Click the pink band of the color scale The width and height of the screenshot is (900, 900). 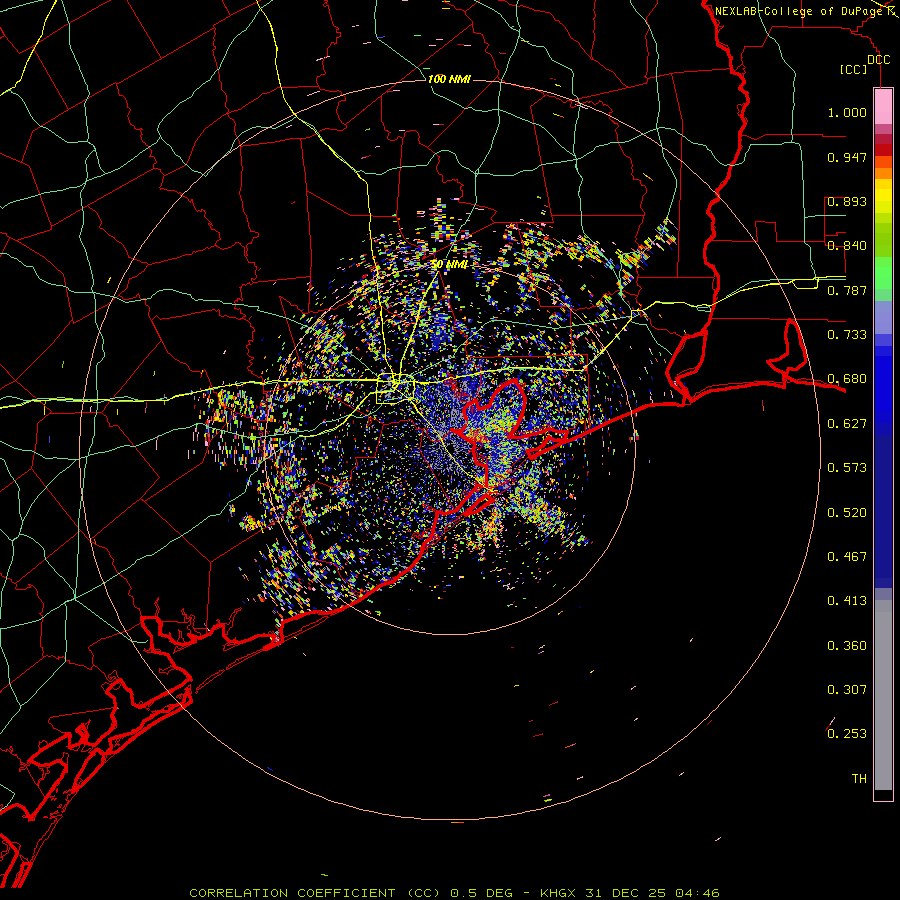coord(883,107)
